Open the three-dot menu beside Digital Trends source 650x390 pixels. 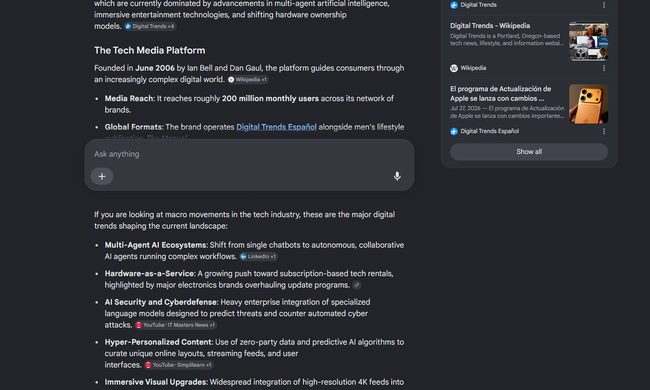point(604,5)
